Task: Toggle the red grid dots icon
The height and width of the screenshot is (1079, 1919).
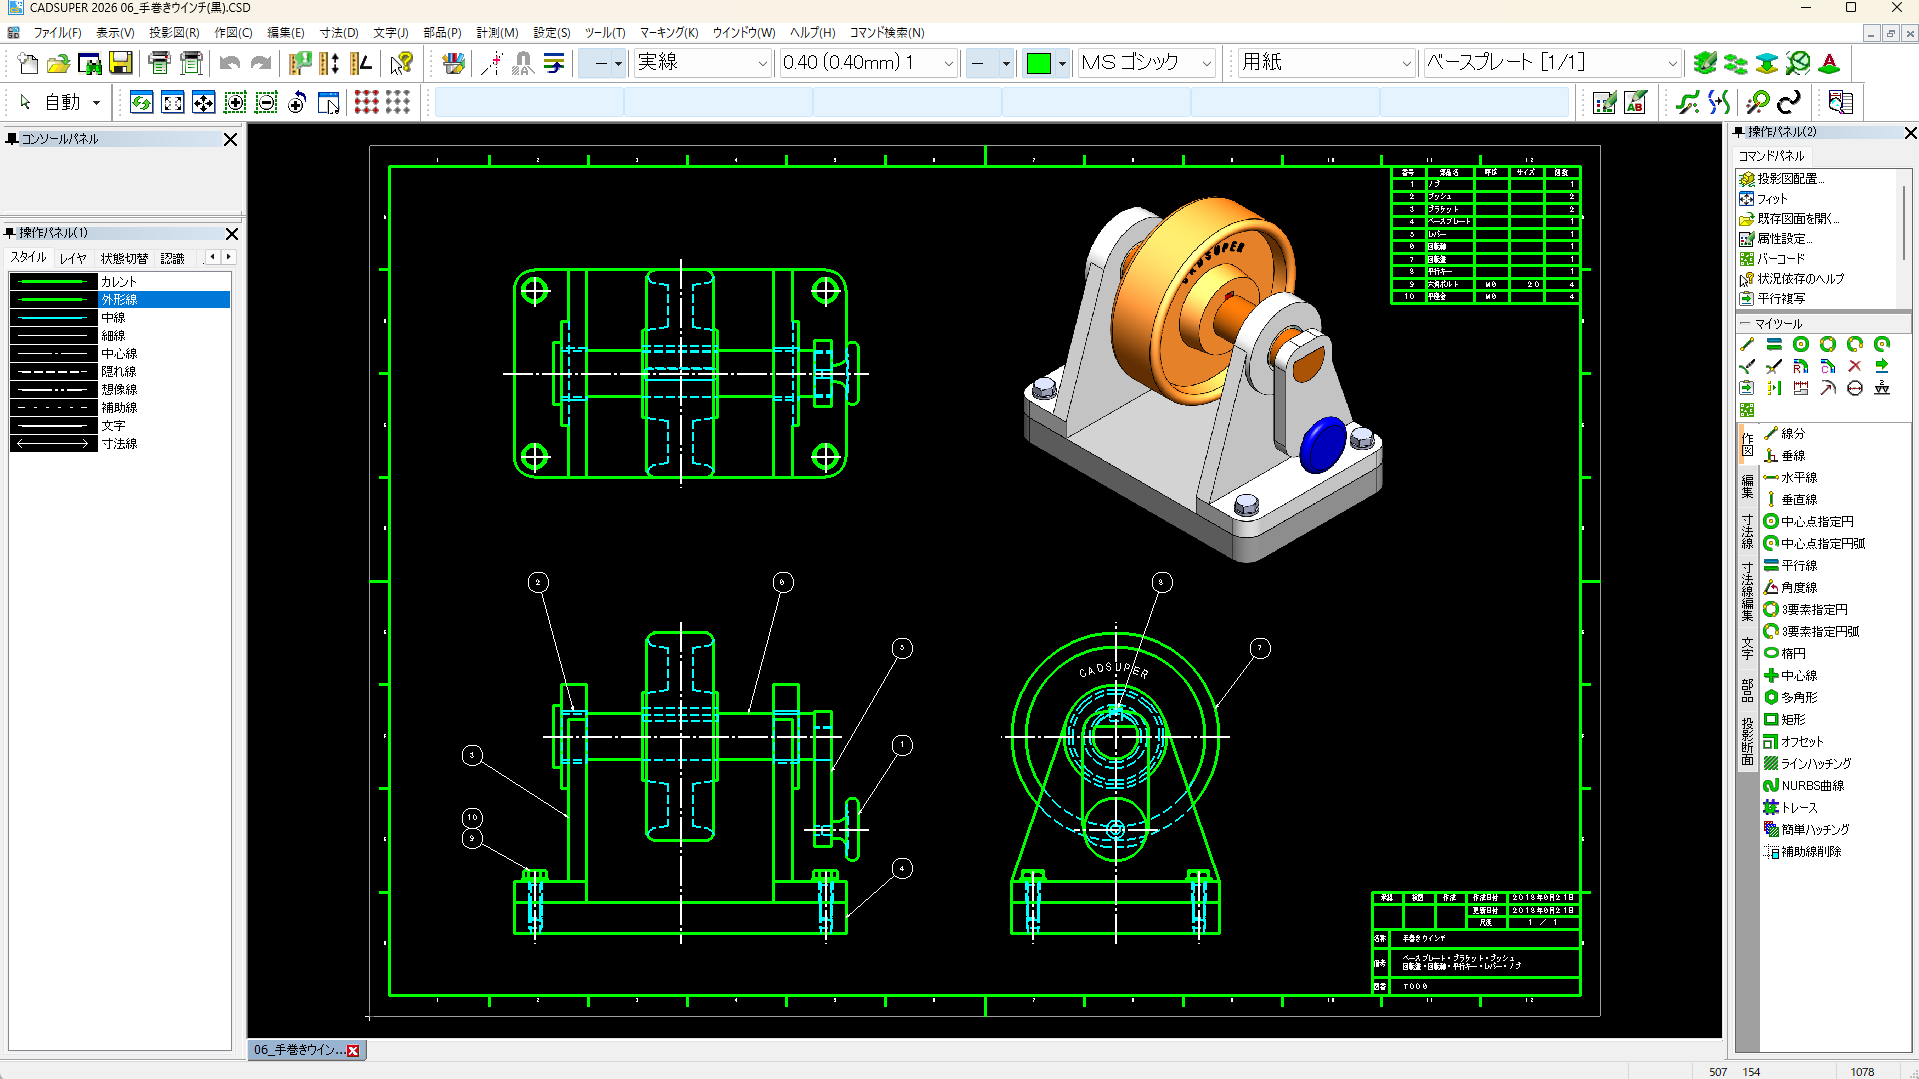Action: click(x=367, y=102)
